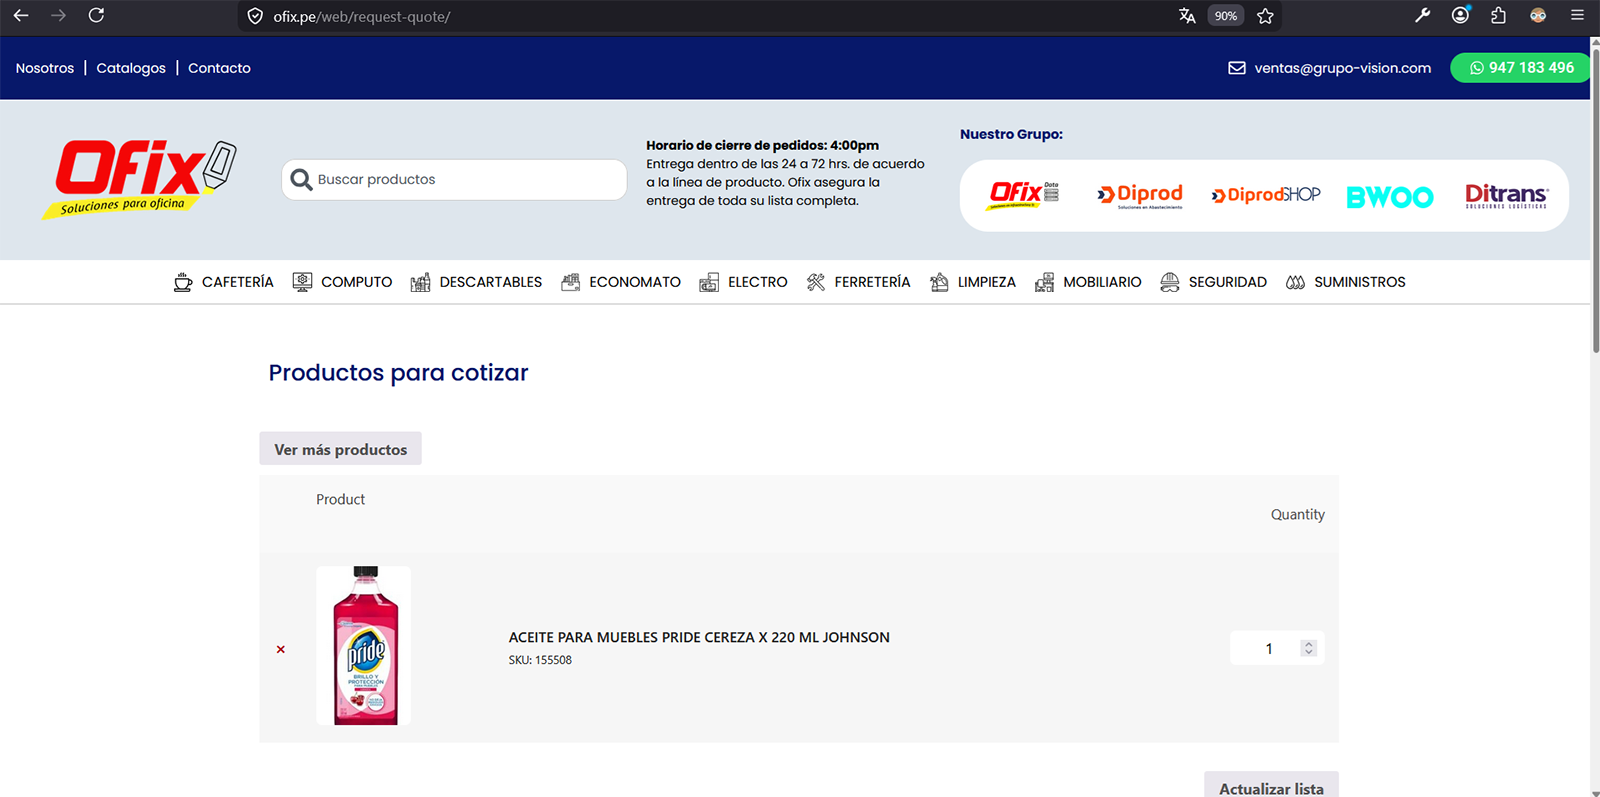Click the ventas@grupo-vision.com email link
The width and height of the screenshot is (1600, 797).
click(x=1342, y=68)
